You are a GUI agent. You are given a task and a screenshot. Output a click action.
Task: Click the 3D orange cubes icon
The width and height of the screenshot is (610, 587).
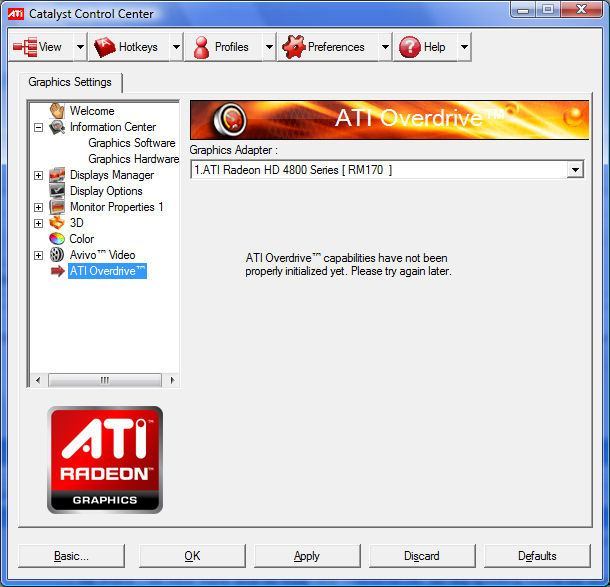[x=57, y=223]
